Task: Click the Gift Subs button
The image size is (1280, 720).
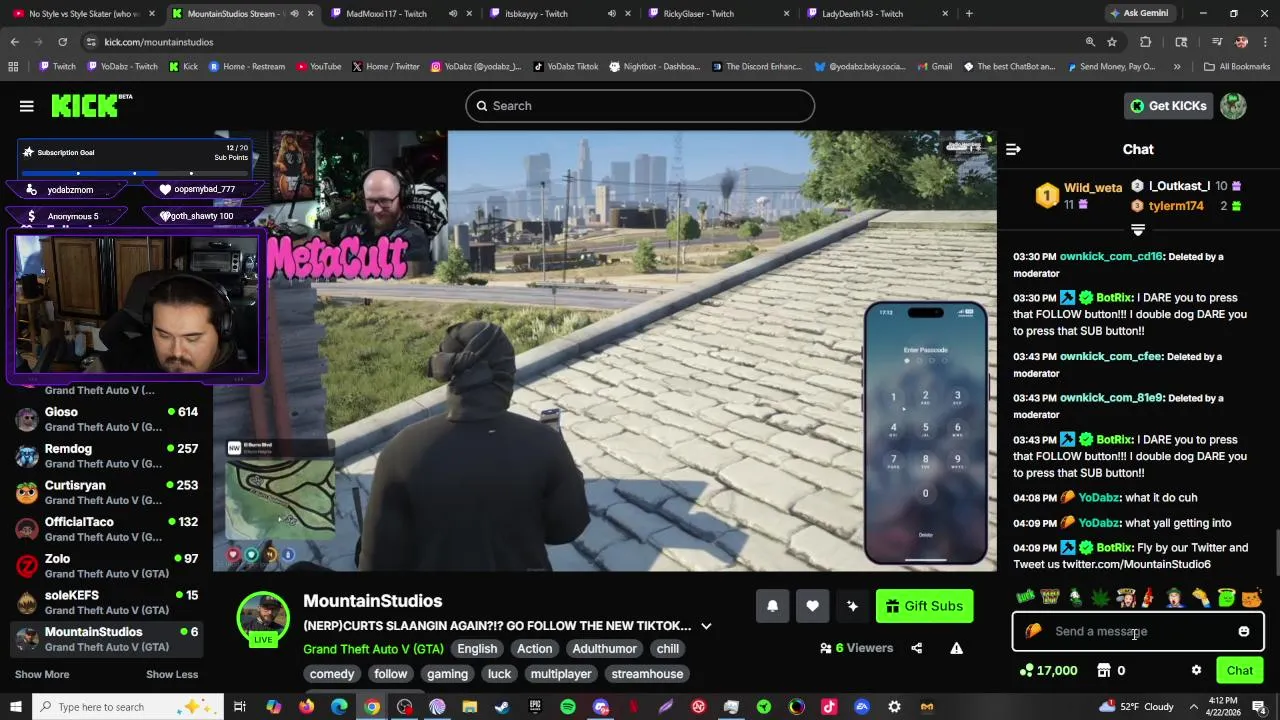Action: (924, 606)
